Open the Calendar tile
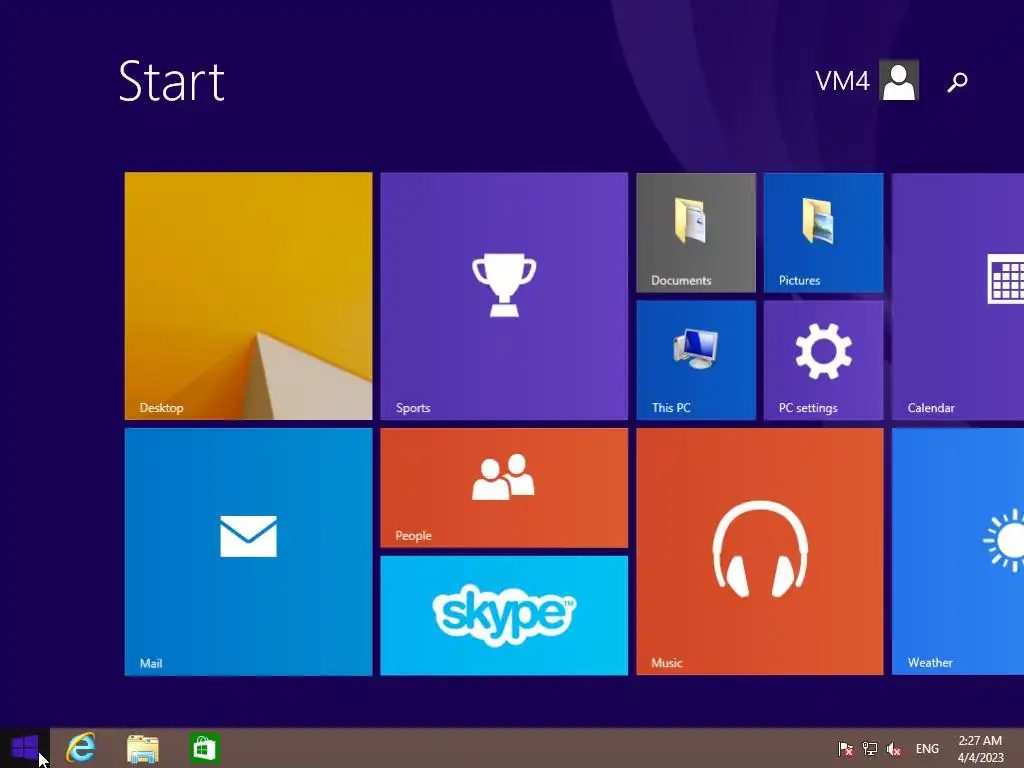The height and width of the screenshot is (768, 1024). click(958, 296)
